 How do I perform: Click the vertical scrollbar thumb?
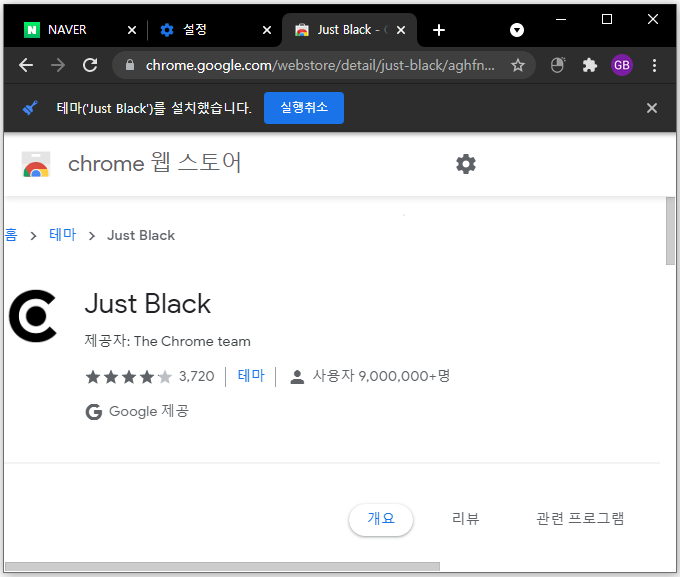pyautogui.click(x=670, y=231)
